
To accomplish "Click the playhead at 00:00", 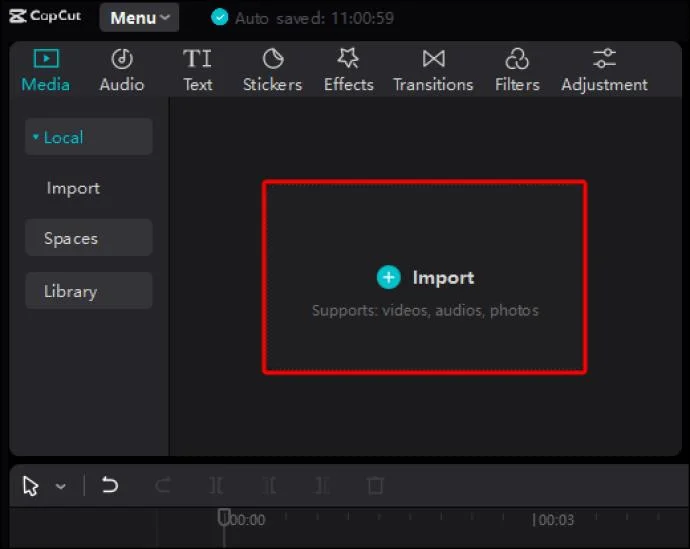I will (x=224, y=518).
